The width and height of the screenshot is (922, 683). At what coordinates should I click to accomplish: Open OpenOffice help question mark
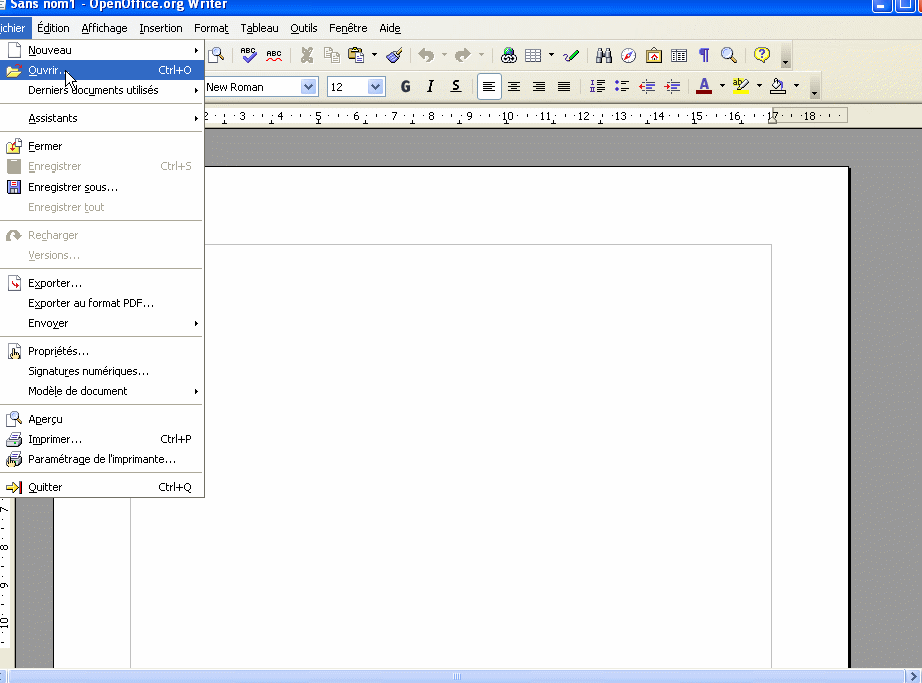pos(762,55)
